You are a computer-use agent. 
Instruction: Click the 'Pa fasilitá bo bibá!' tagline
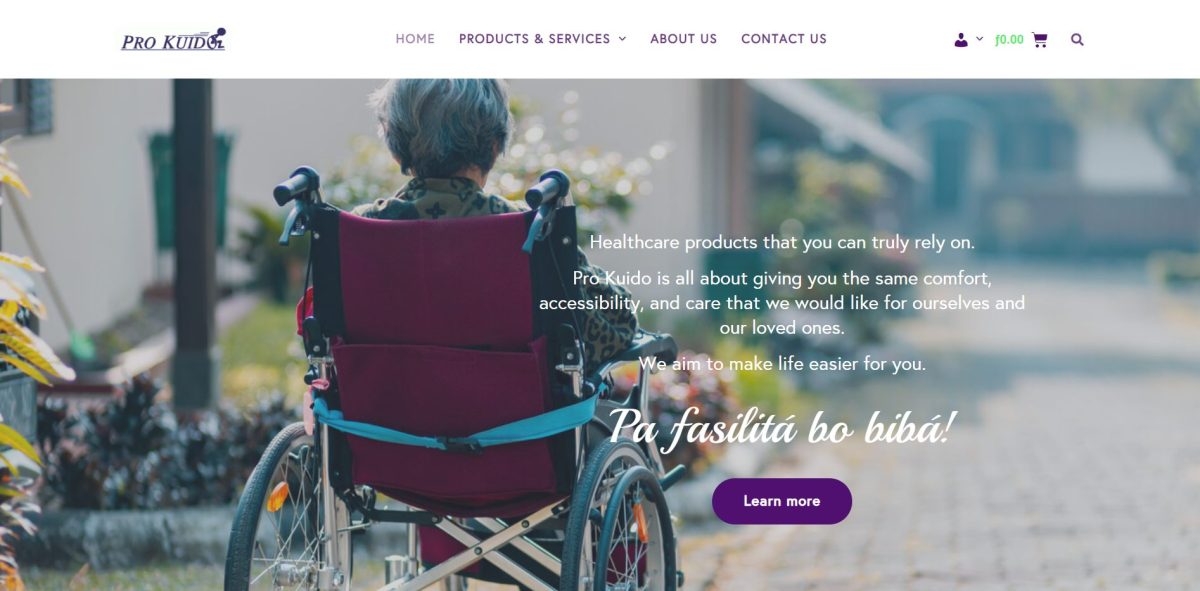pyautogui.click(x=781, y=428)
